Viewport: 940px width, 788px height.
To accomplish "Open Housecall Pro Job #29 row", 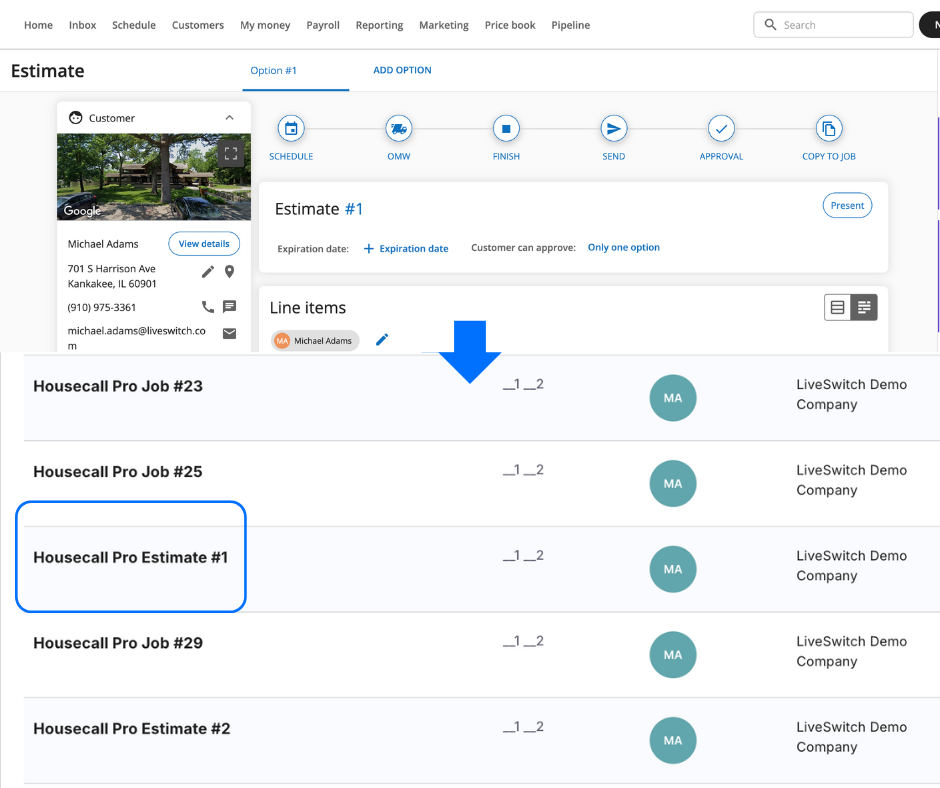I will click(x=481, y=655).
